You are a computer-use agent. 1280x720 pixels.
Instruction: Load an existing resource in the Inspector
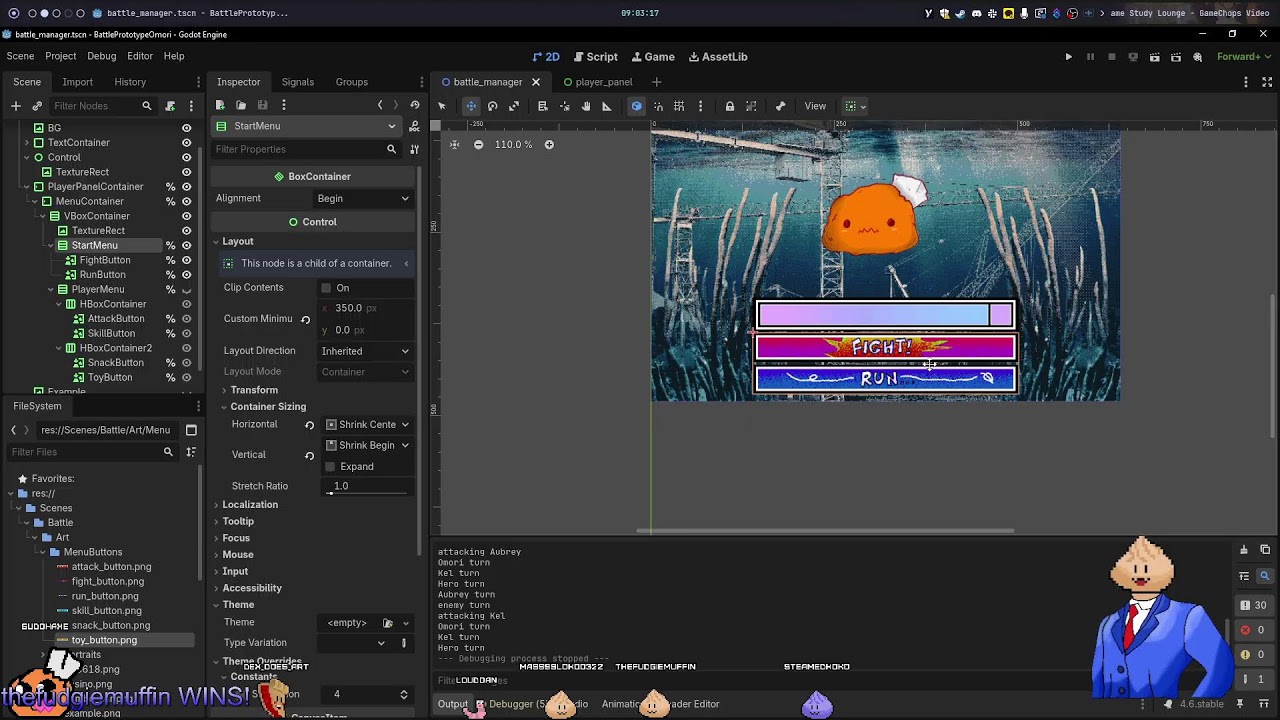tap(241, 105)
